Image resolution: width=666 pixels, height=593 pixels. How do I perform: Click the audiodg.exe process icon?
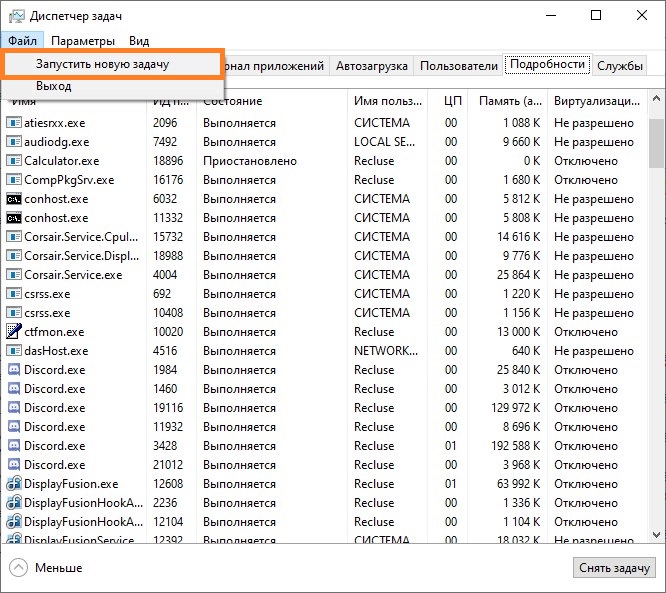tap(14, 141)
